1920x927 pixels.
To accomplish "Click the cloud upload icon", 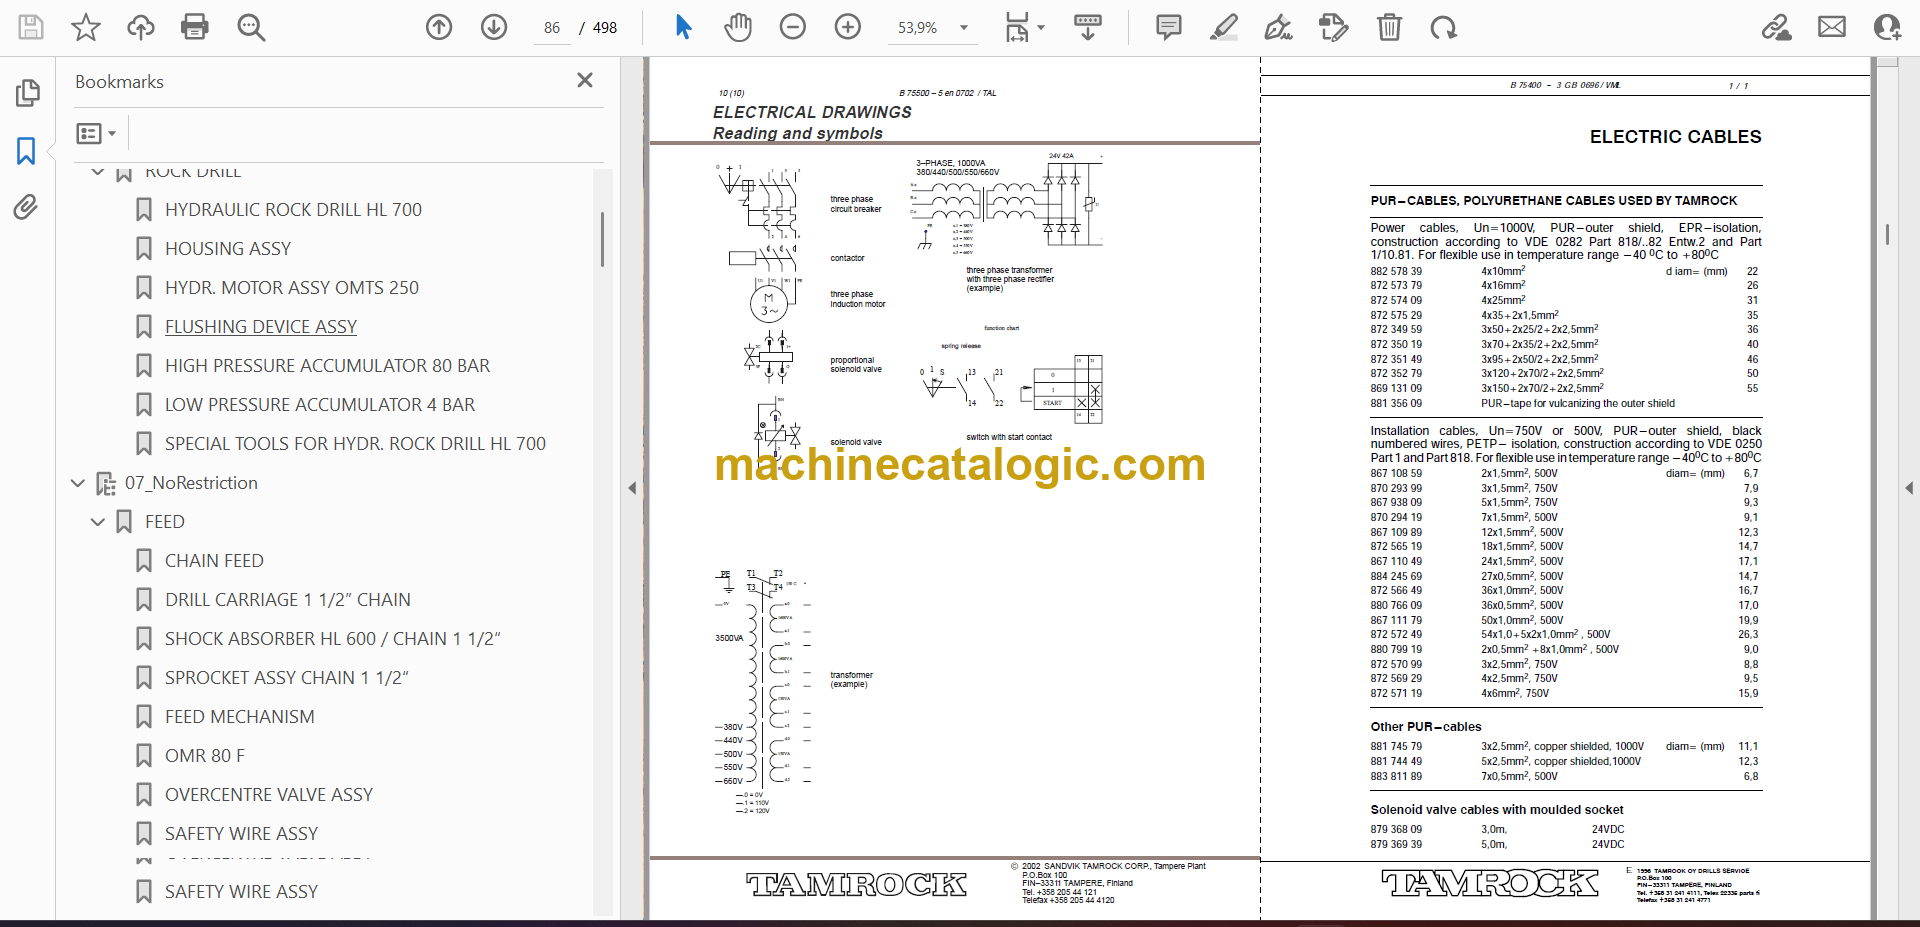I will pos(140,27).
